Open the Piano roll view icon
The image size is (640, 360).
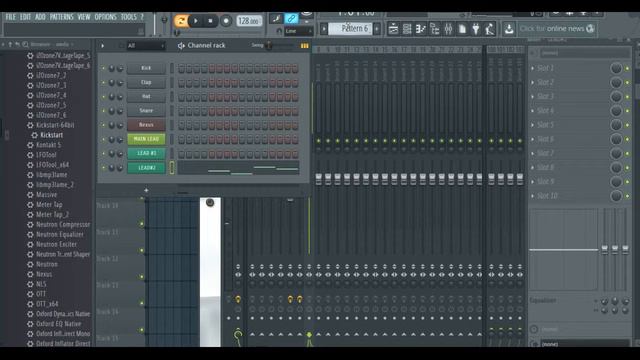click(x=421, y=29)
